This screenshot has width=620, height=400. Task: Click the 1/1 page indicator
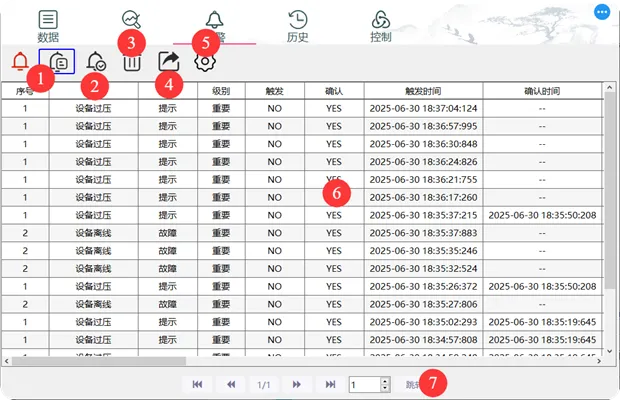(264, 385)
